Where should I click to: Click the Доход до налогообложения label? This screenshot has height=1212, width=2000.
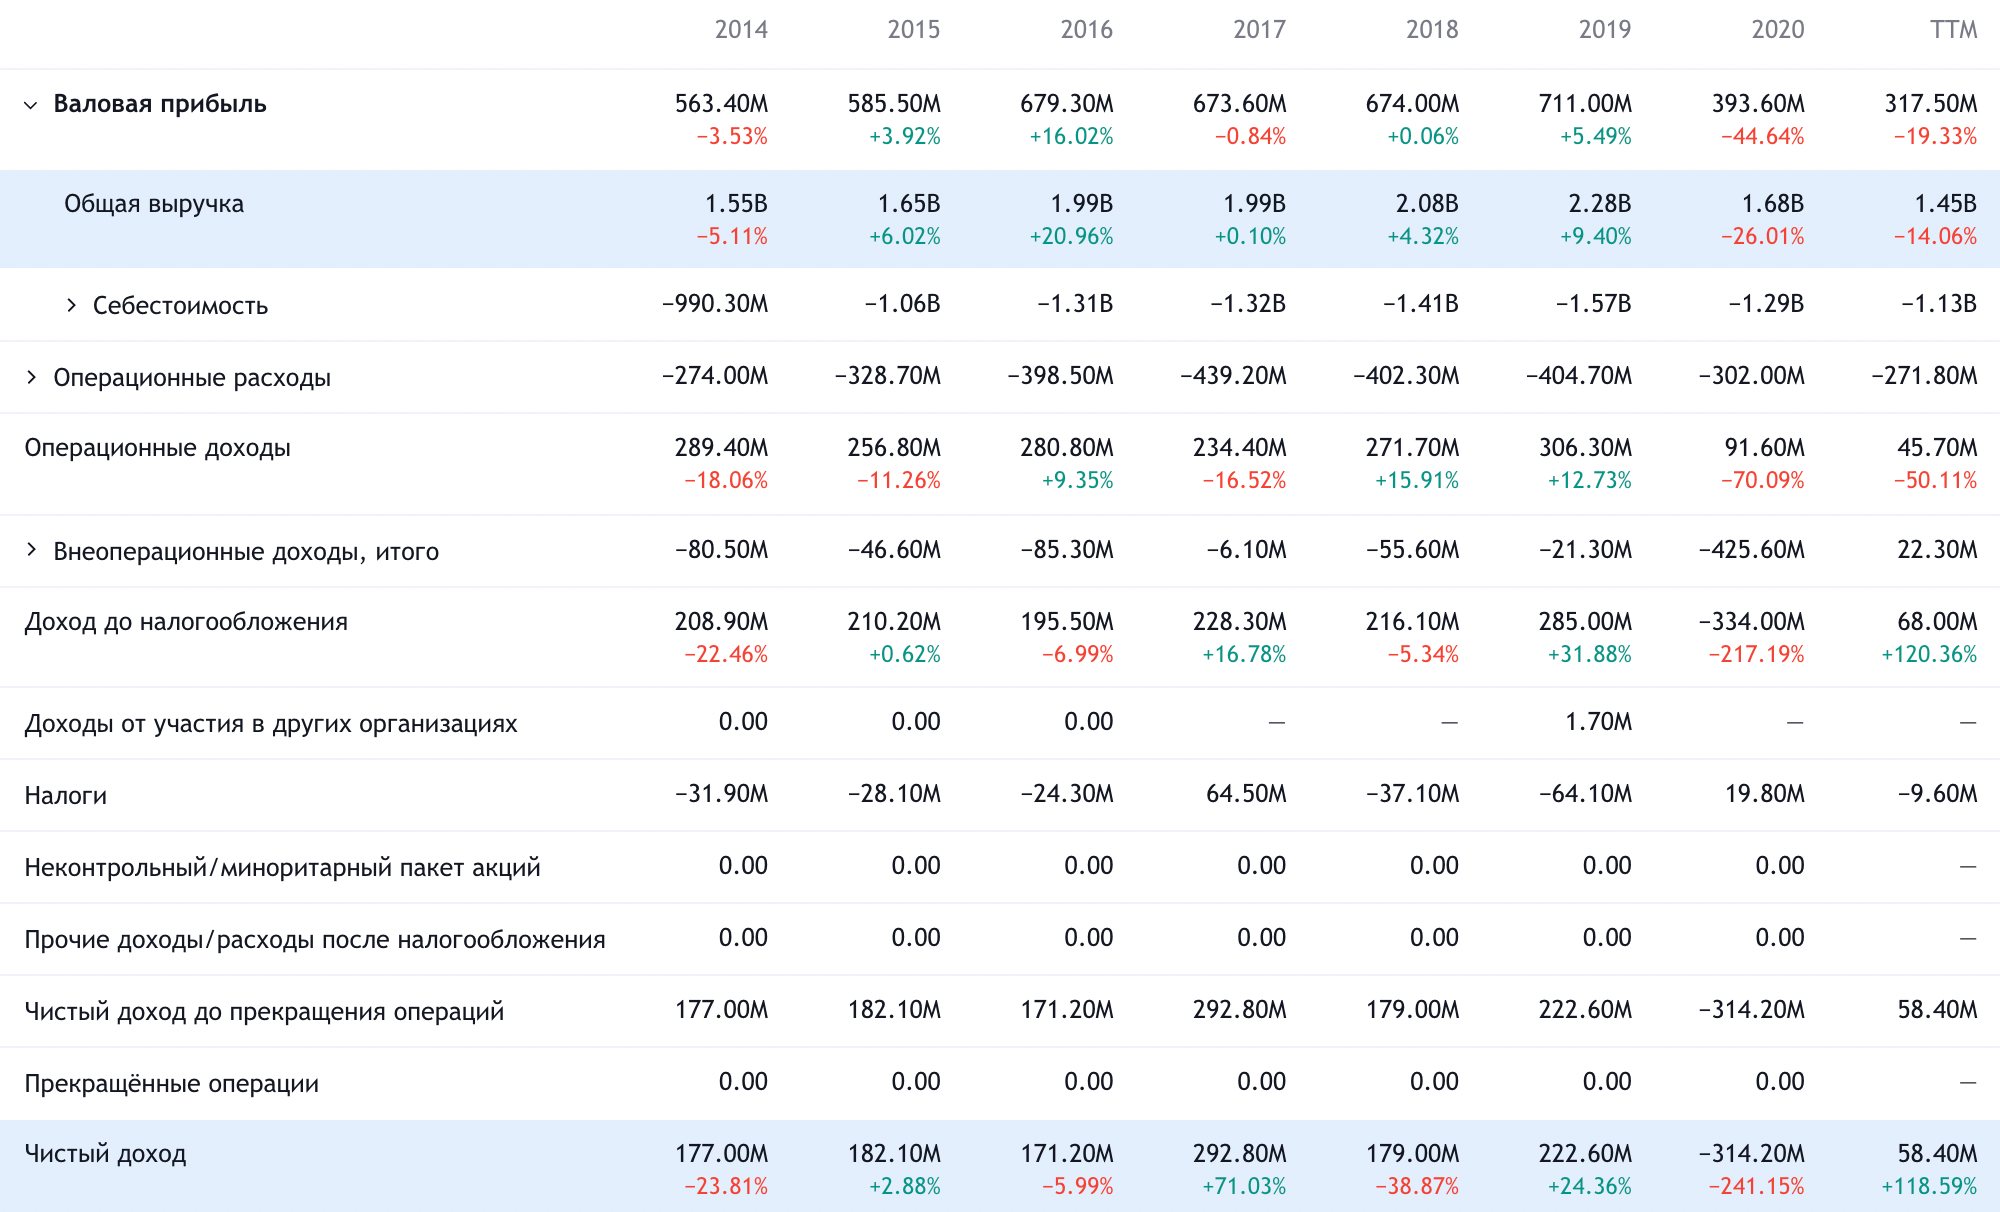click(x=186, y=622)
